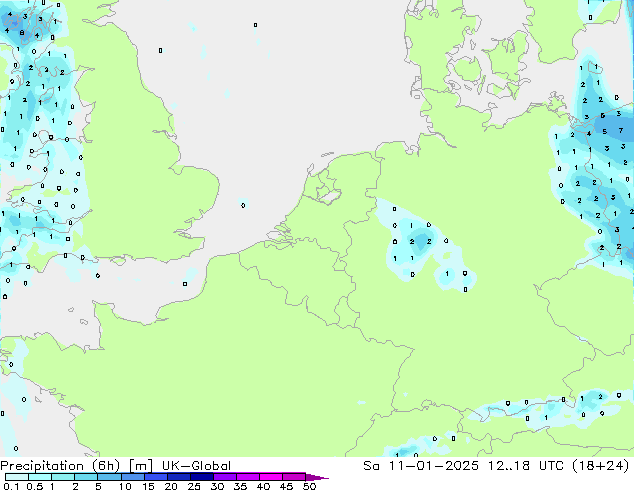Click the 30–35 purple legend swatch
The height and width of the screenshot is (490, 634).
click(x=225, y=477)
